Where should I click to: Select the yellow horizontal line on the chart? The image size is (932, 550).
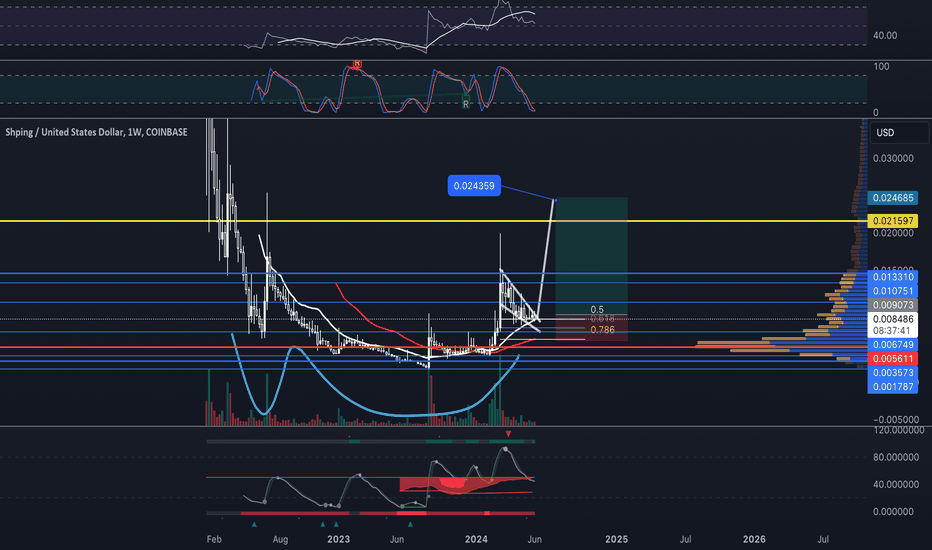431,221
